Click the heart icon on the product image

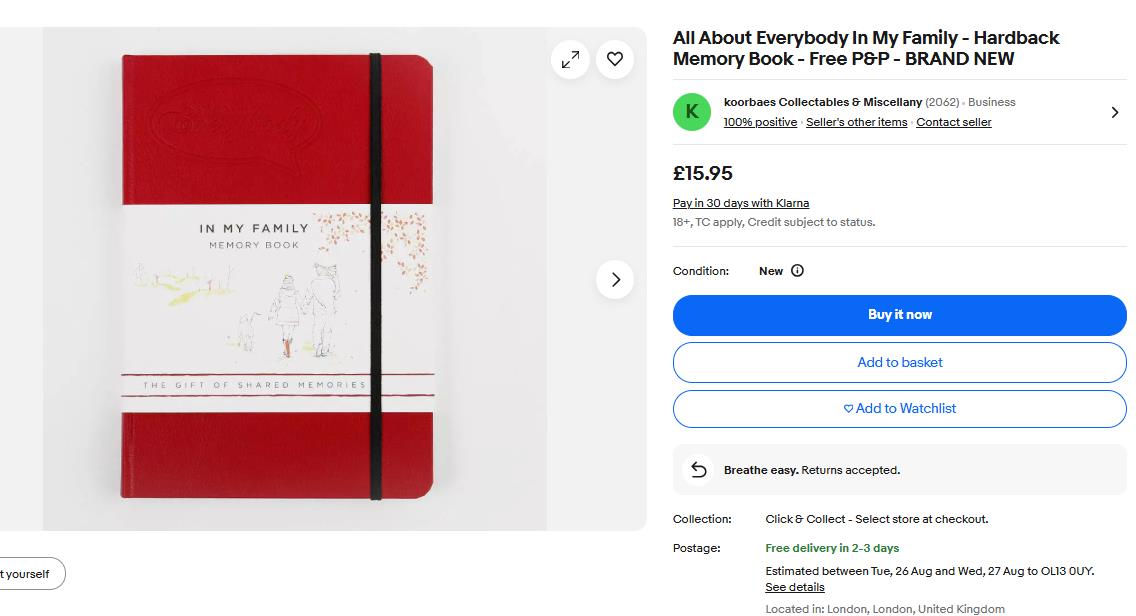click(615, 59)
